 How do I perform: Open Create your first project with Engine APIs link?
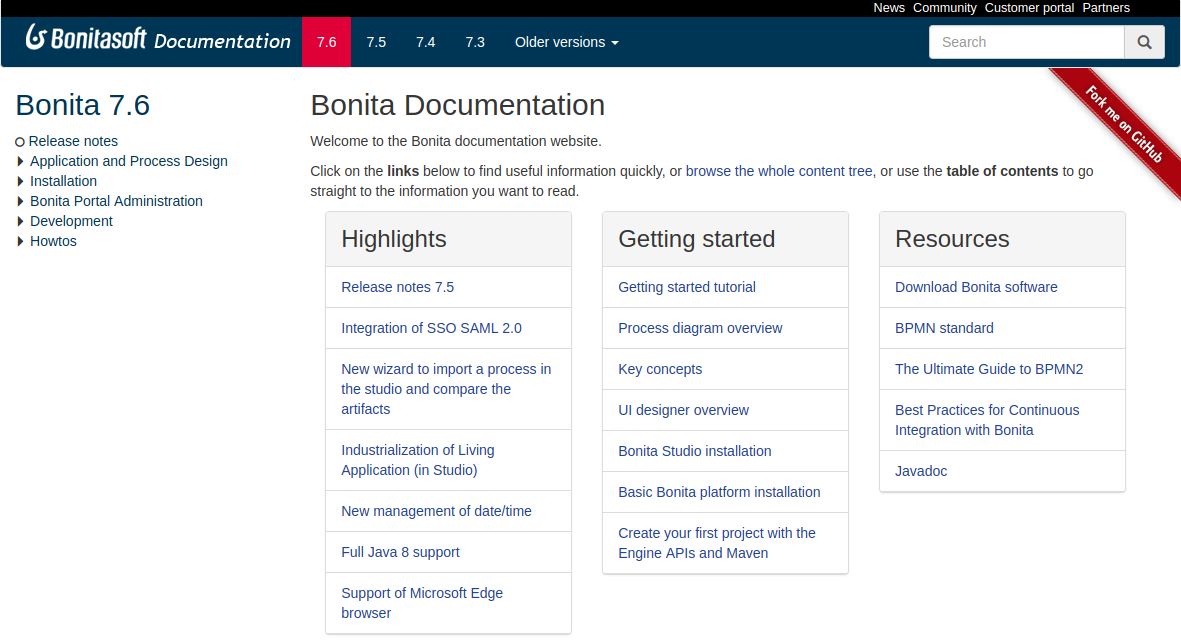pyautogui.click(x=717, y=543)
